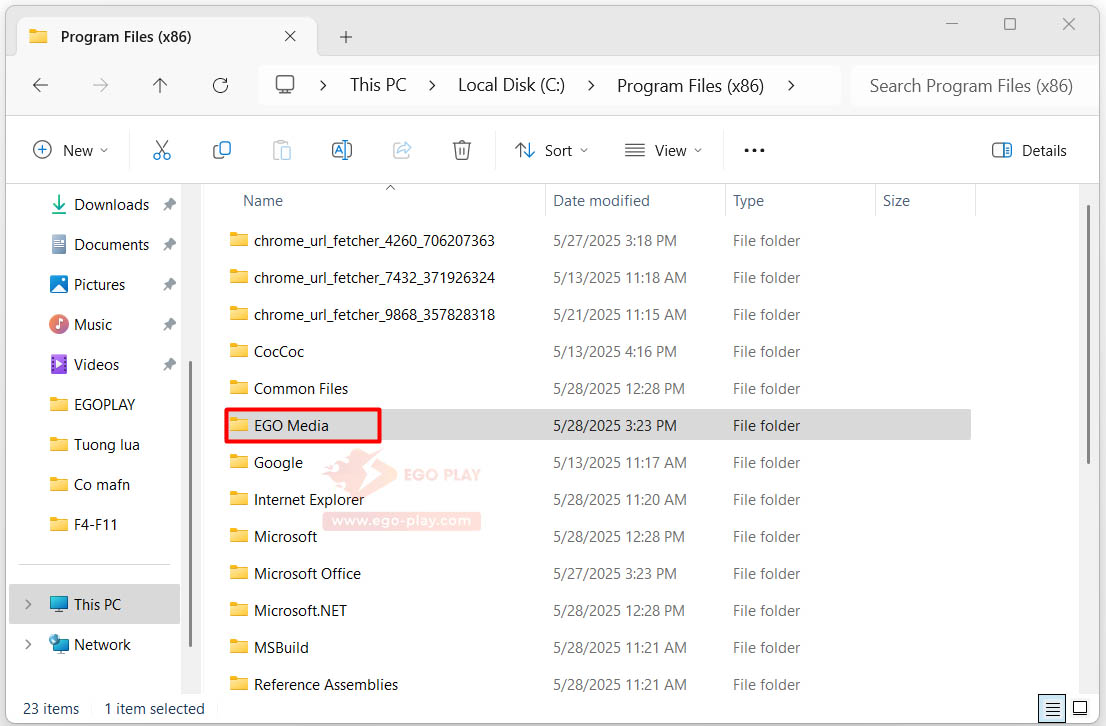The width and height of the screenshot is (1106, 726).
Task: Expand chevron after Program Files (x86) breadcrumb
Action: pyautogui.click(x=791, y=85)
